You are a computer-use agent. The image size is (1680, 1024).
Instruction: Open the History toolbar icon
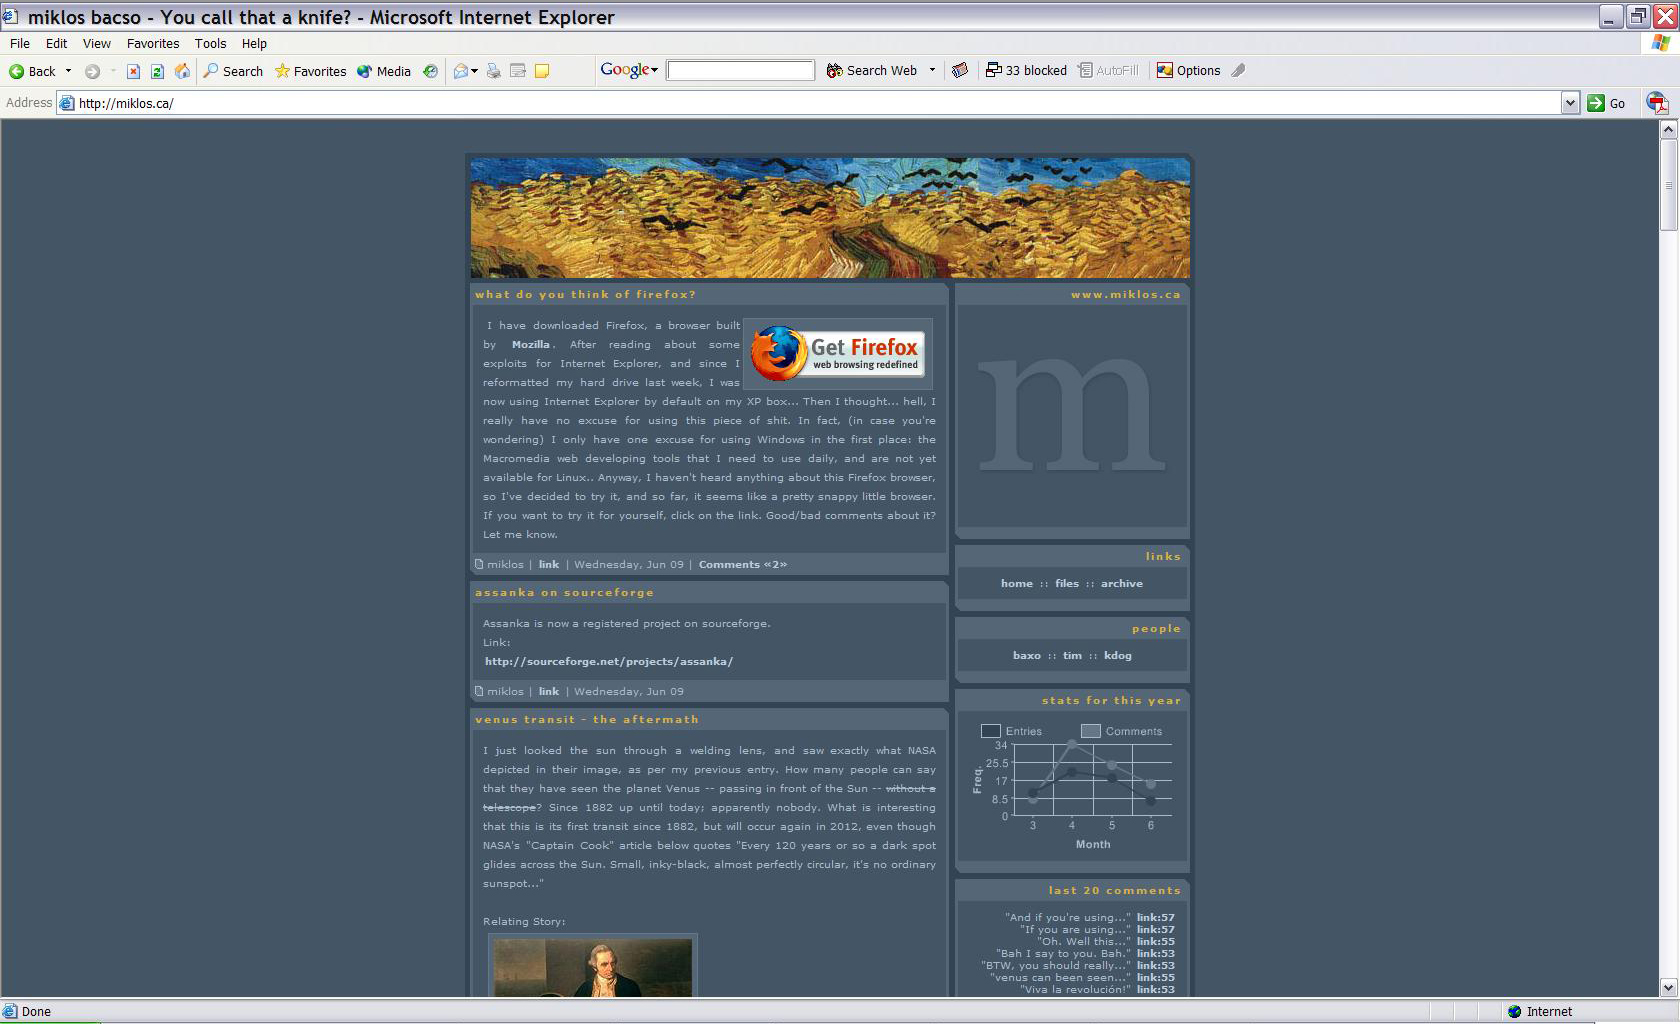coord(430,71)
